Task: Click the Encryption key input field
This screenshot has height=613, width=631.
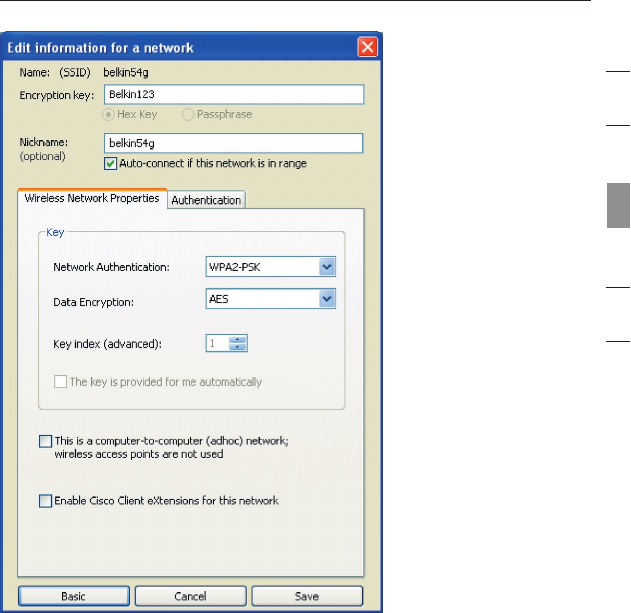Action: click(x=234, y=95)
